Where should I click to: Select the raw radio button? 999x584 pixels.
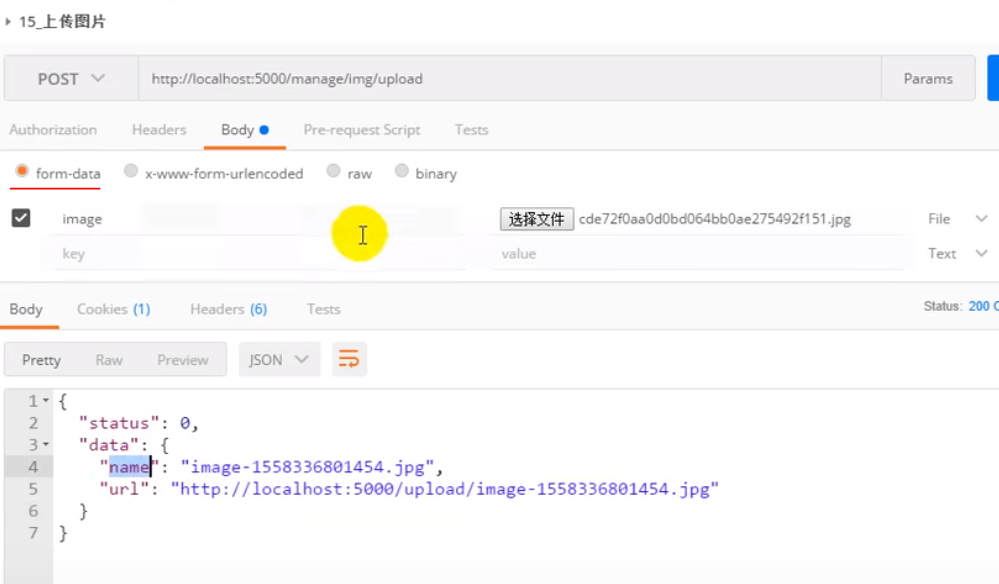click(x=333, y=171)
